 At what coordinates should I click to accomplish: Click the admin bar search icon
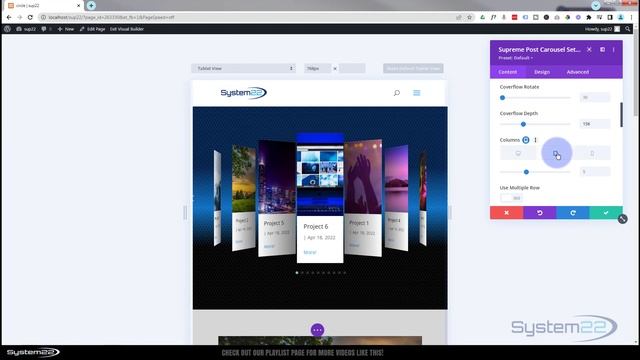coord(628,29)
